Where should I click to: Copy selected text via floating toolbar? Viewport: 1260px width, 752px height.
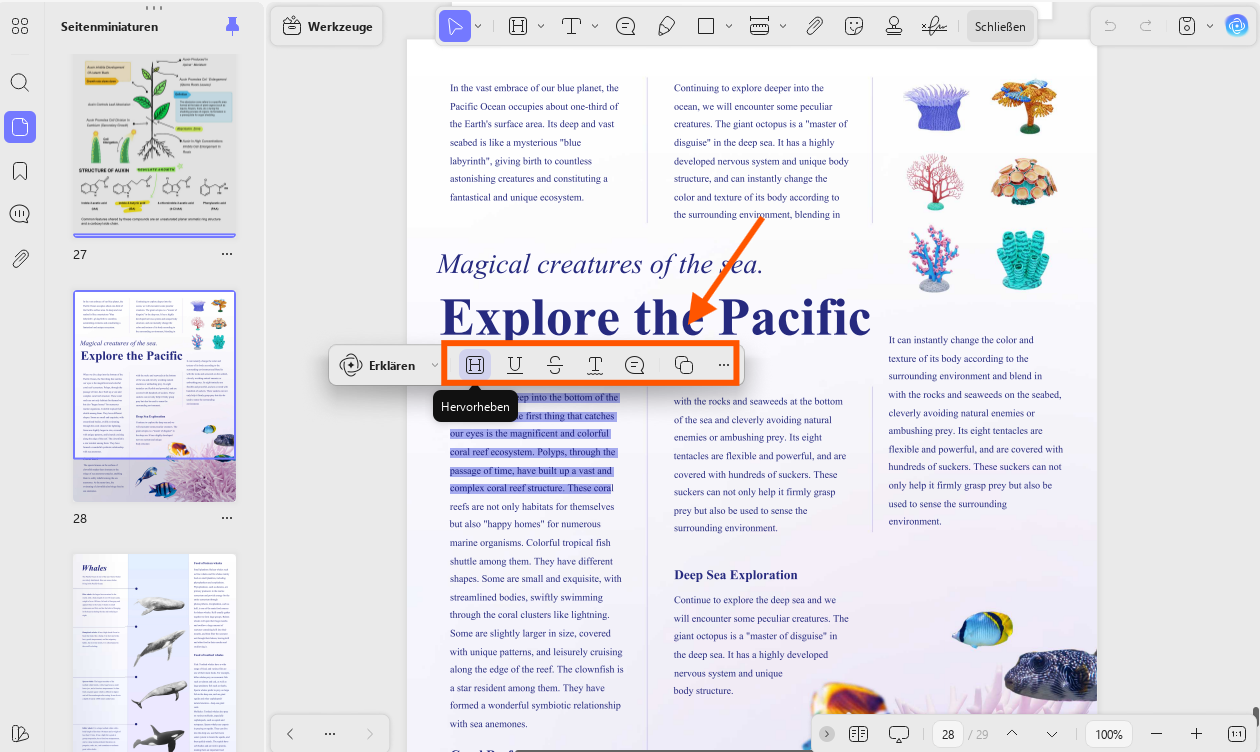684,365
